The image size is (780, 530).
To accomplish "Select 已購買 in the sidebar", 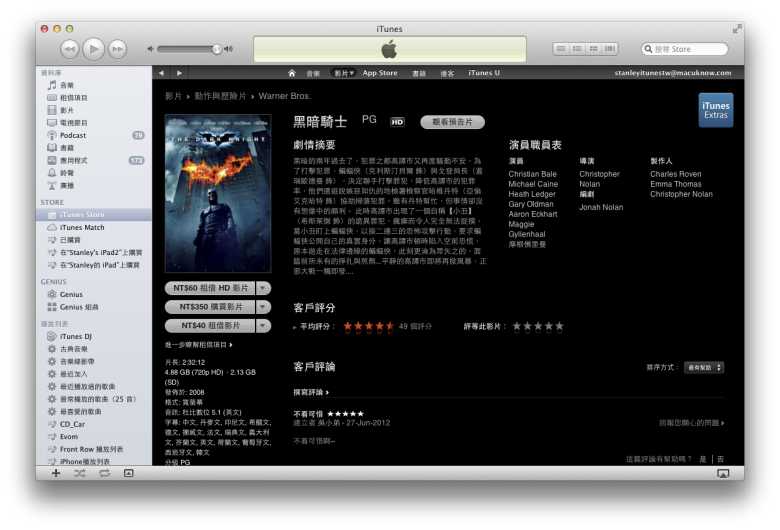I will (x=94, y=240).
